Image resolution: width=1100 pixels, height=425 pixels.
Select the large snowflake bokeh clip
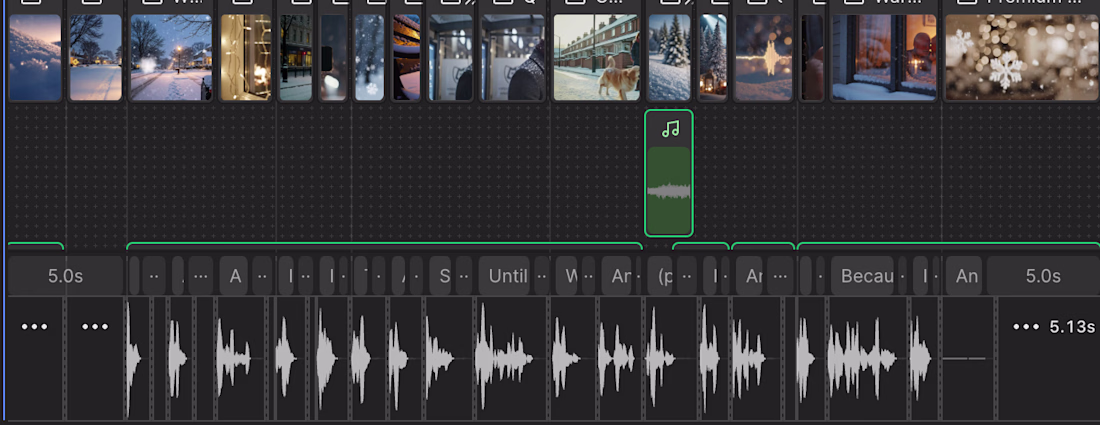(x=1021, y=58)
